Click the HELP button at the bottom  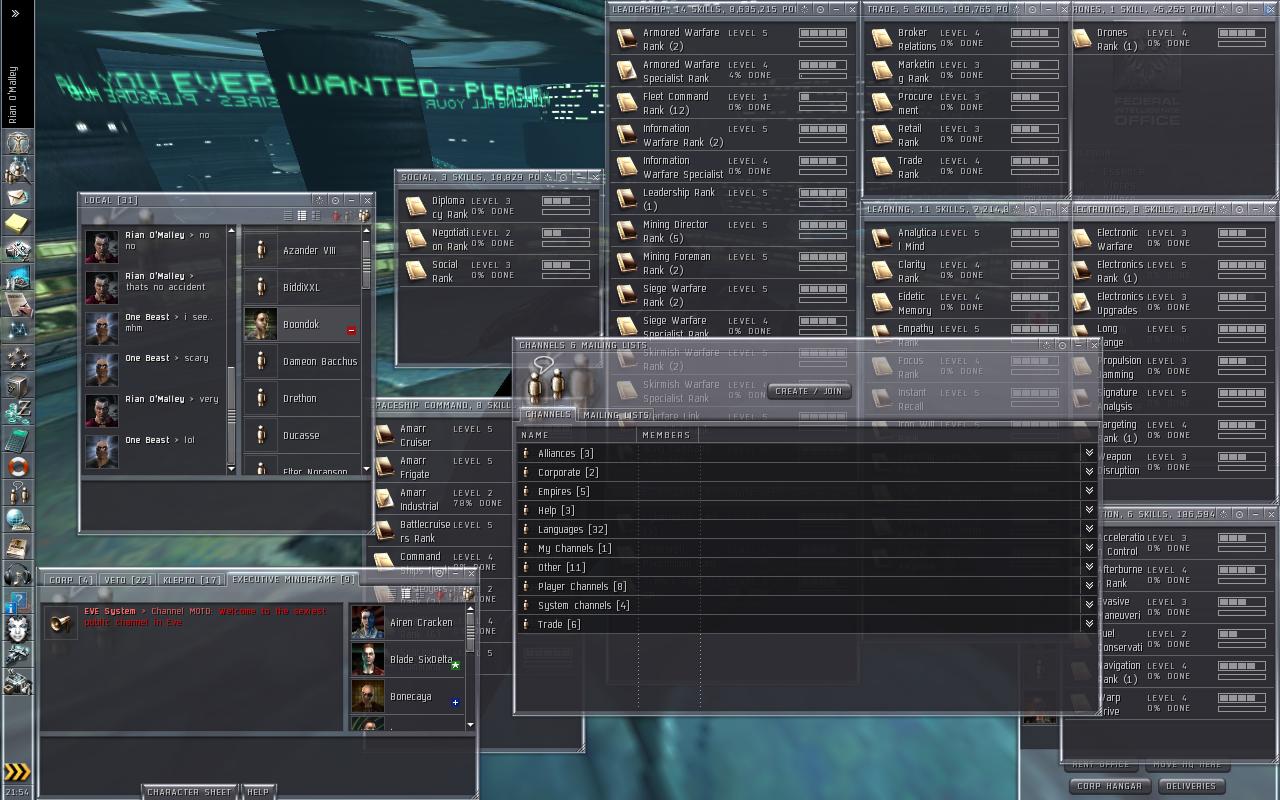point(258,792)
